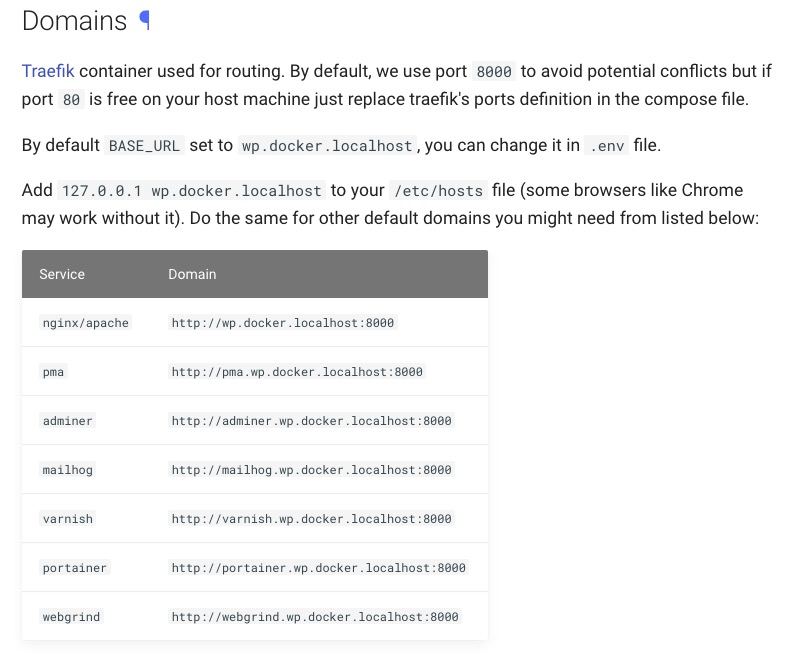Click the nginx/apache service cell
Image resolution: width=805 pixels, height=660 pixels.
tap(86, 323)
